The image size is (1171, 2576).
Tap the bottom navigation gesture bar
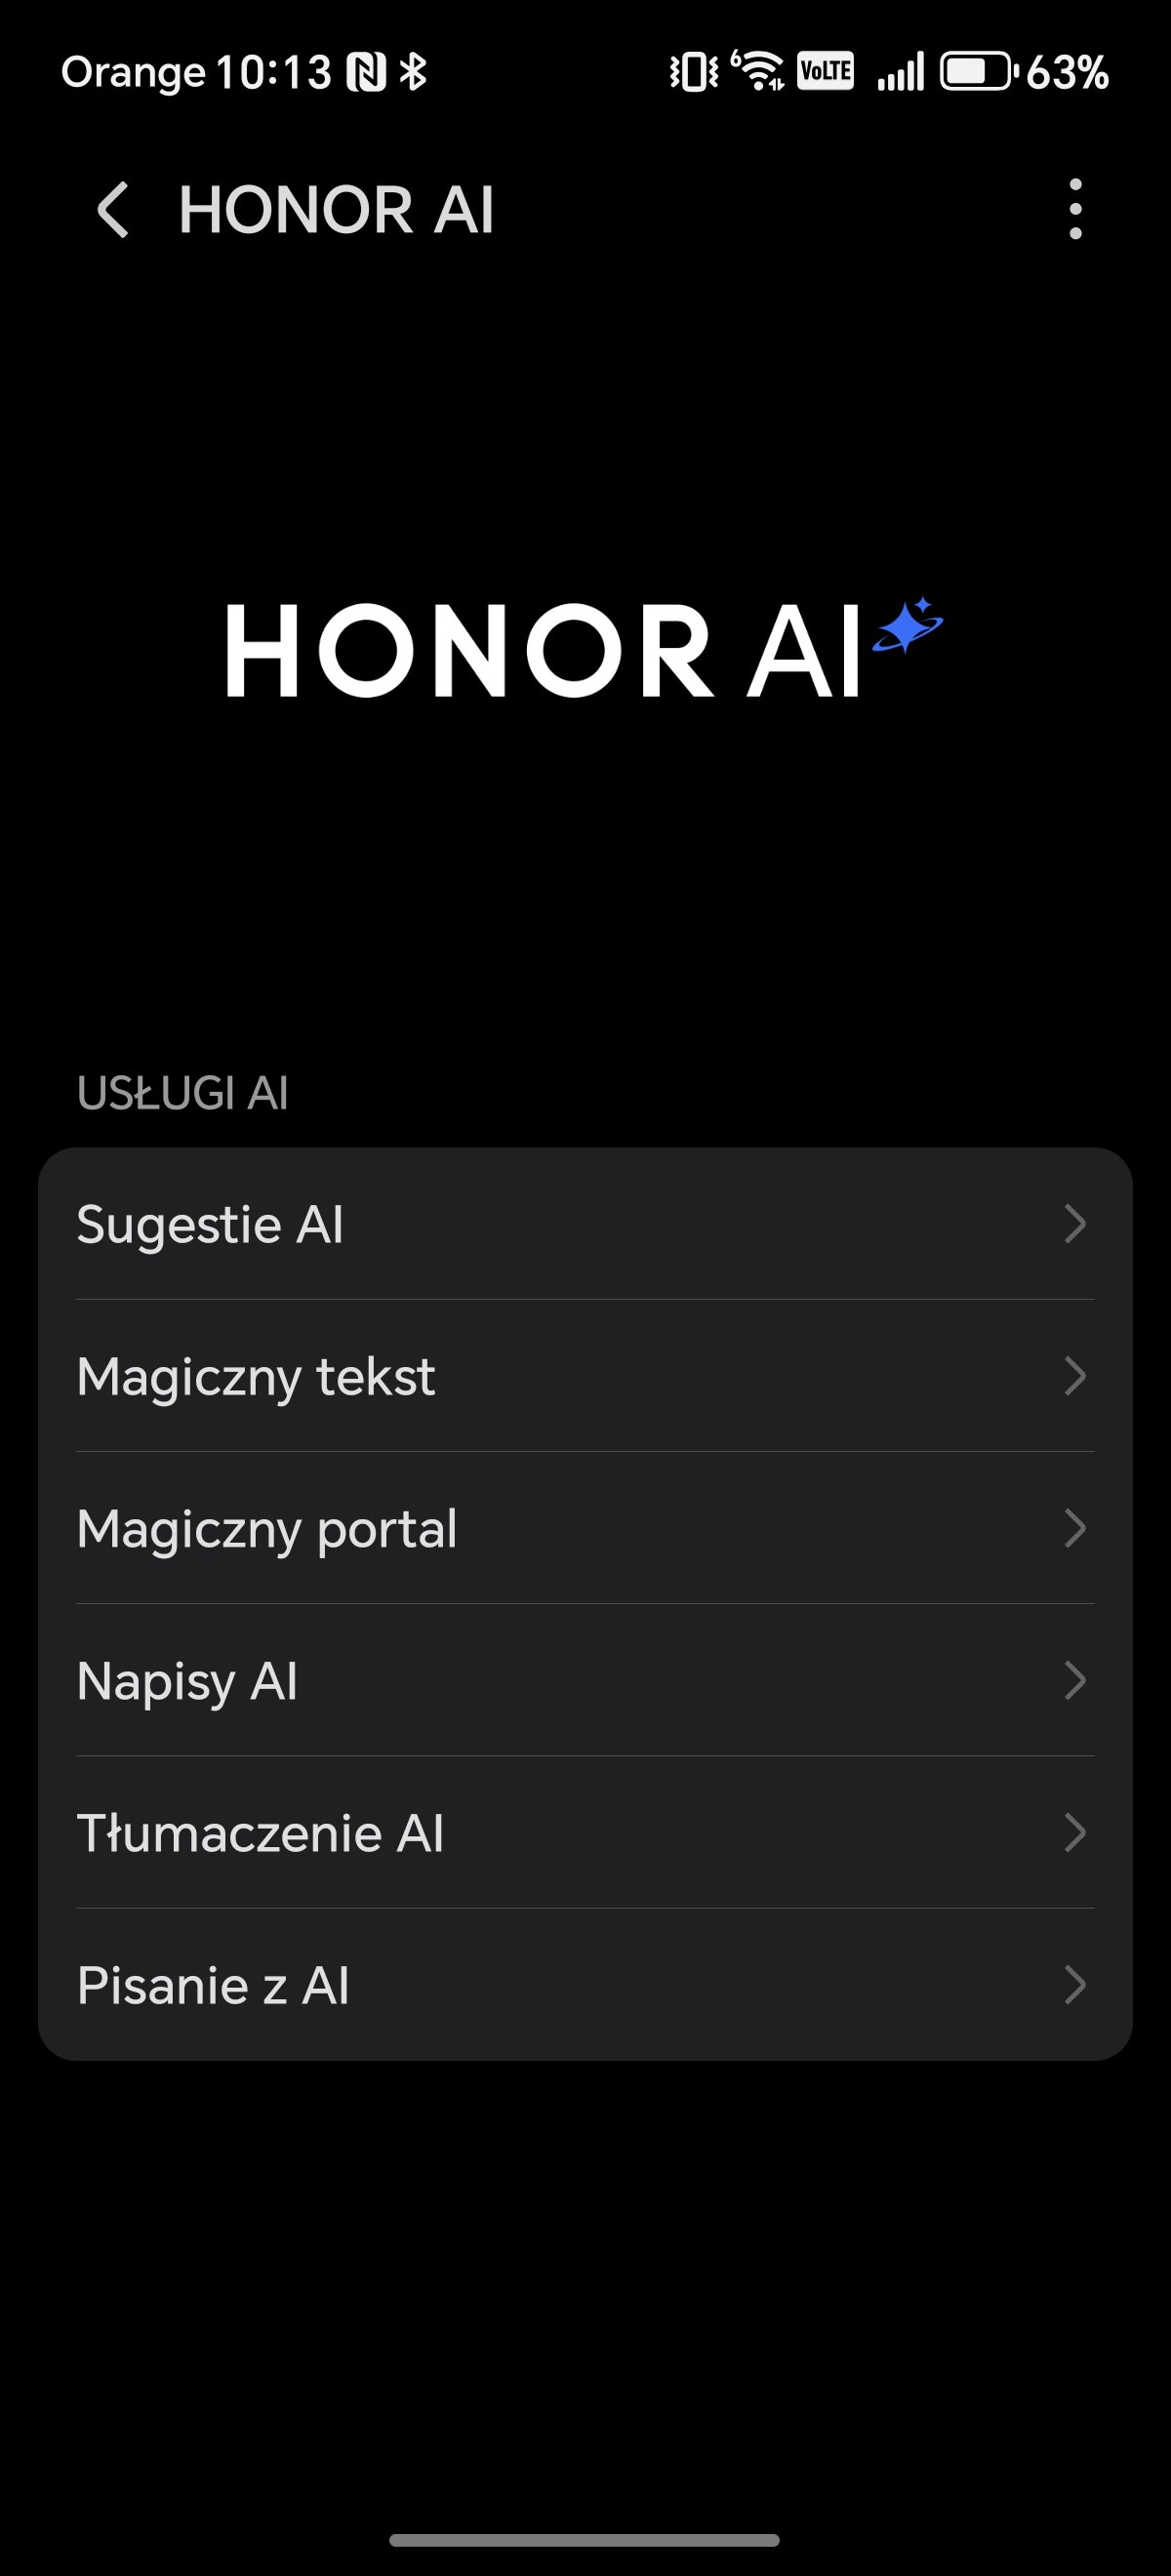pyautogui.click(x=584, y=2540)
